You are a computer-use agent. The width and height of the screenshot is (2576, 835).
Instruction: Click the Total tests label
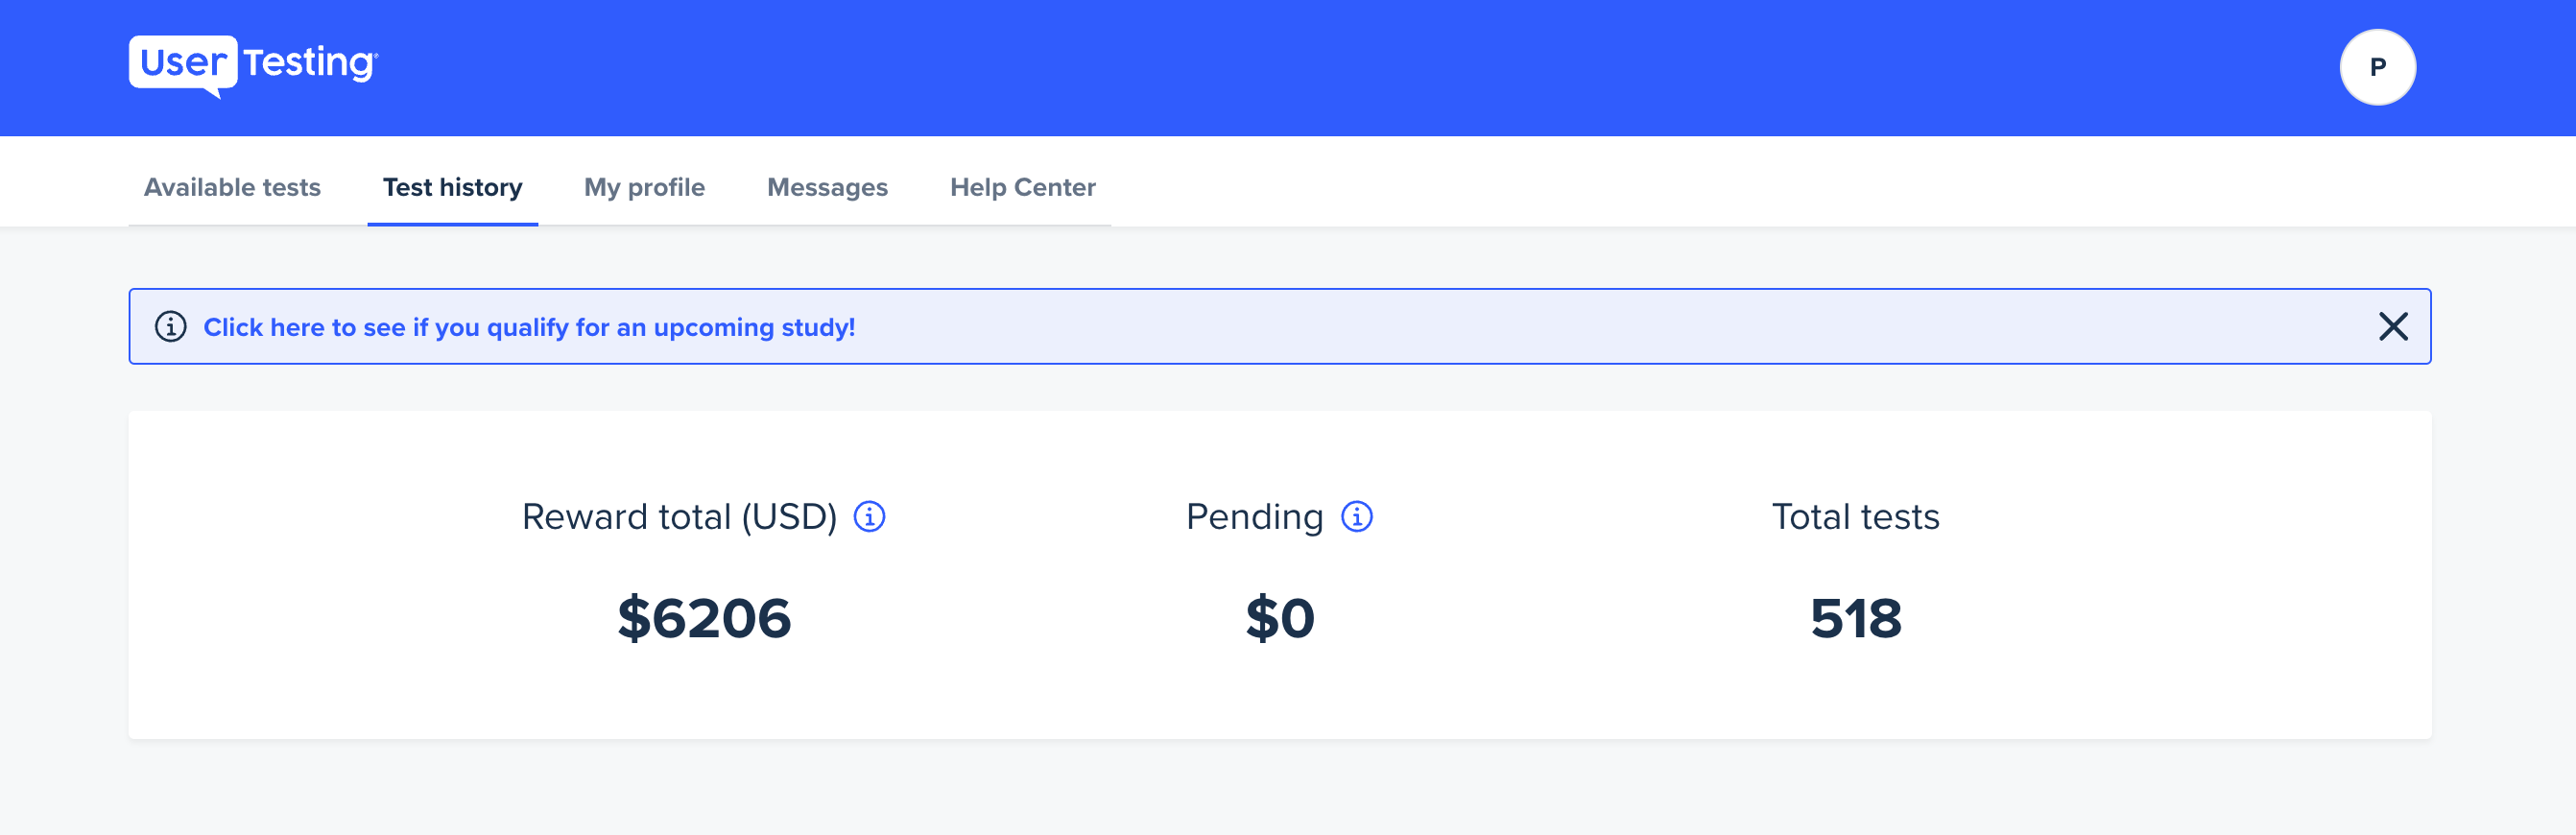[x=1855, y=517]
